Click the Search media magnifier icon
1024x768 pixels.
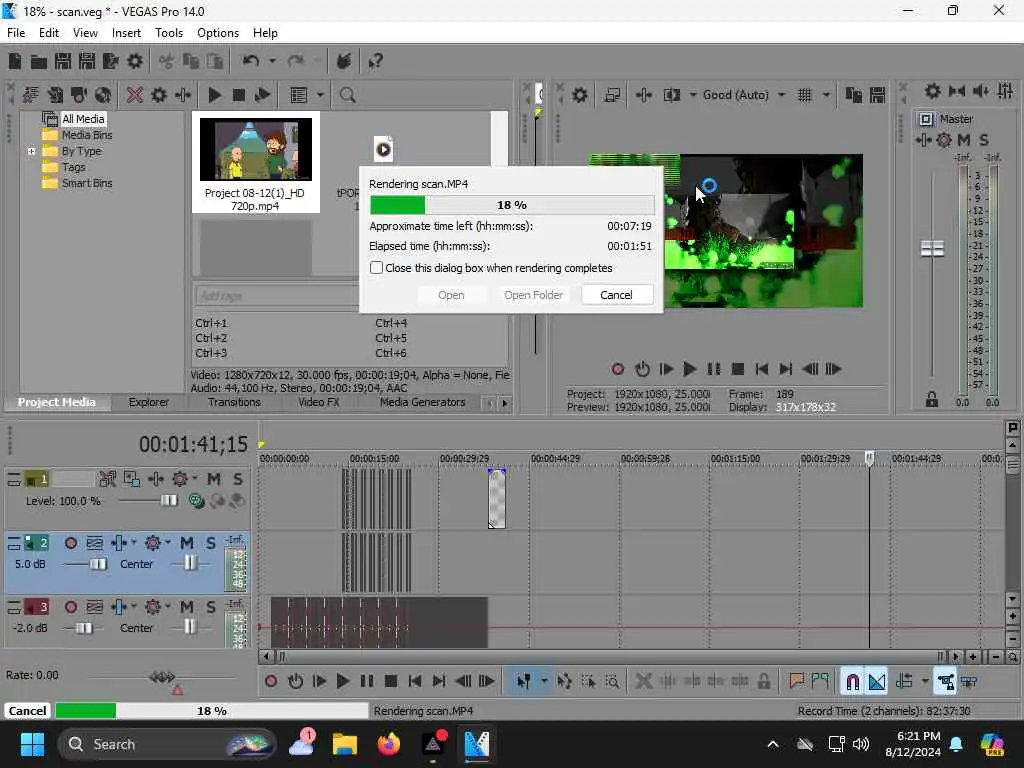(347, 95)
